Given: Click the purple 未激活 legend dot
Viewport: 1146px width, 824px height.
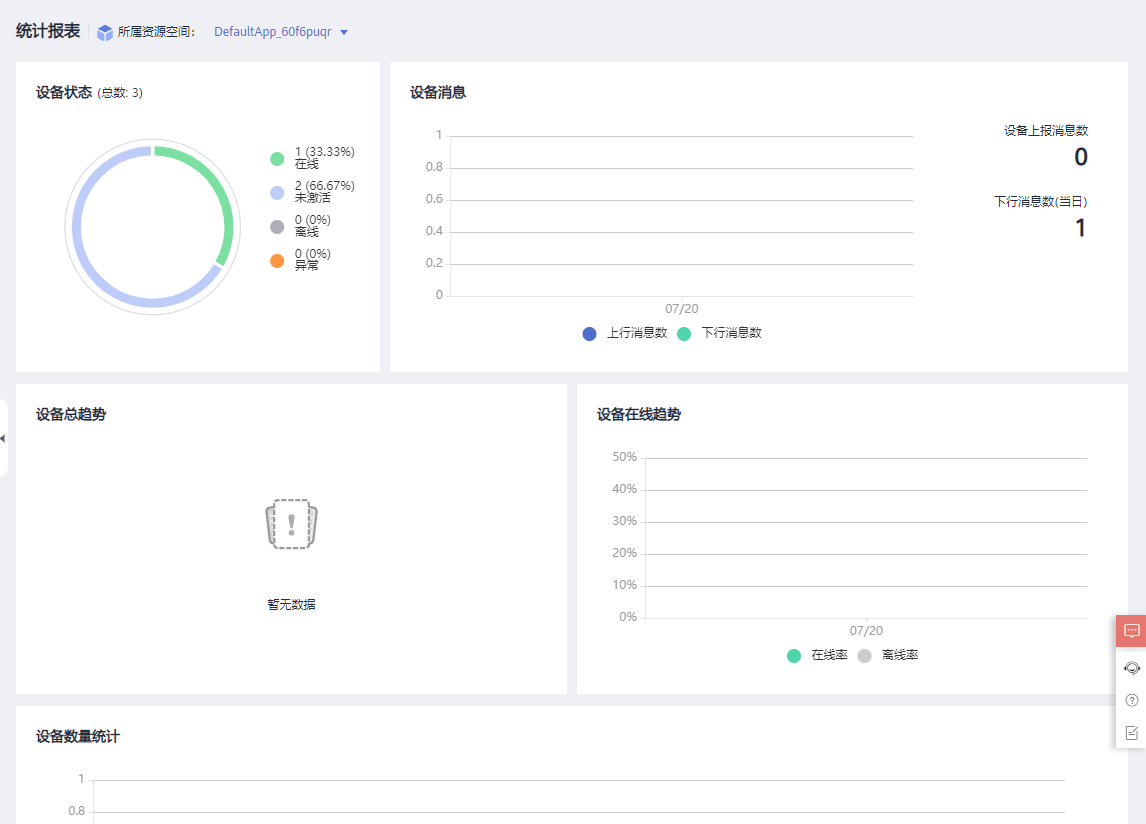Looking at the screenshot, I should pos(277,192).
